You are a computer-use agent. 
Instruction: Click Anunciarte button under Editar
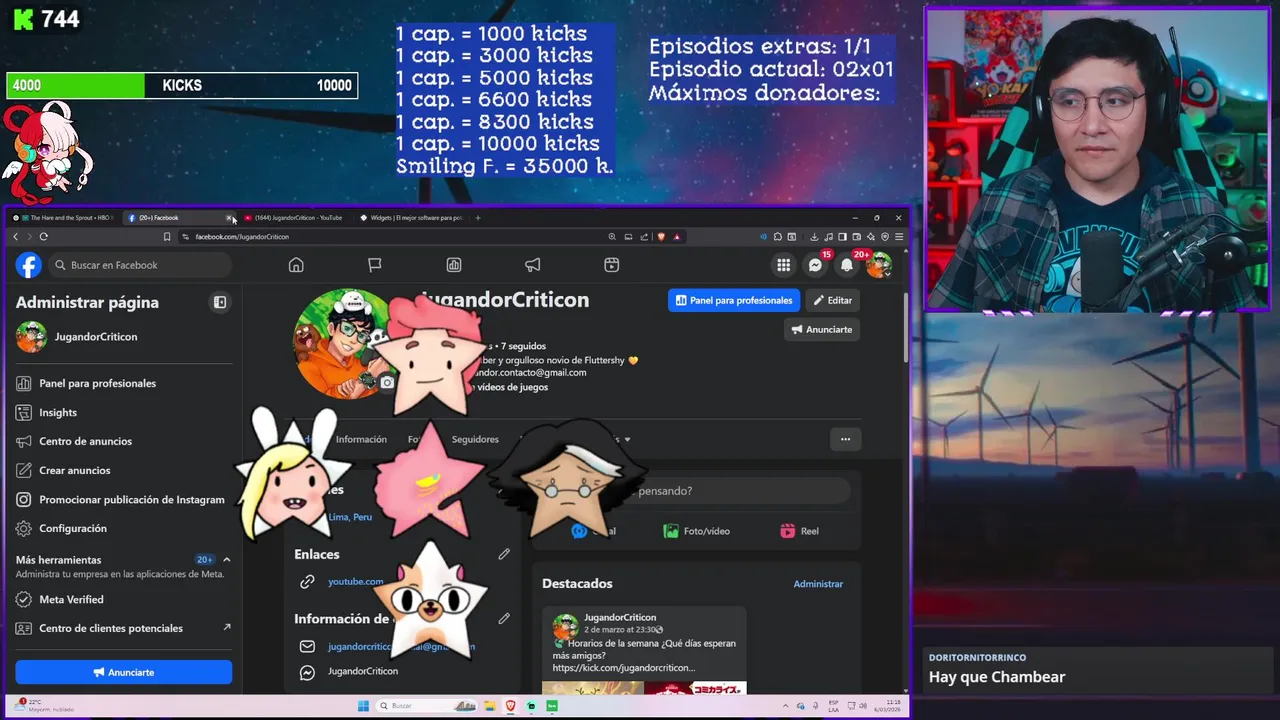[x=822, y=329]
